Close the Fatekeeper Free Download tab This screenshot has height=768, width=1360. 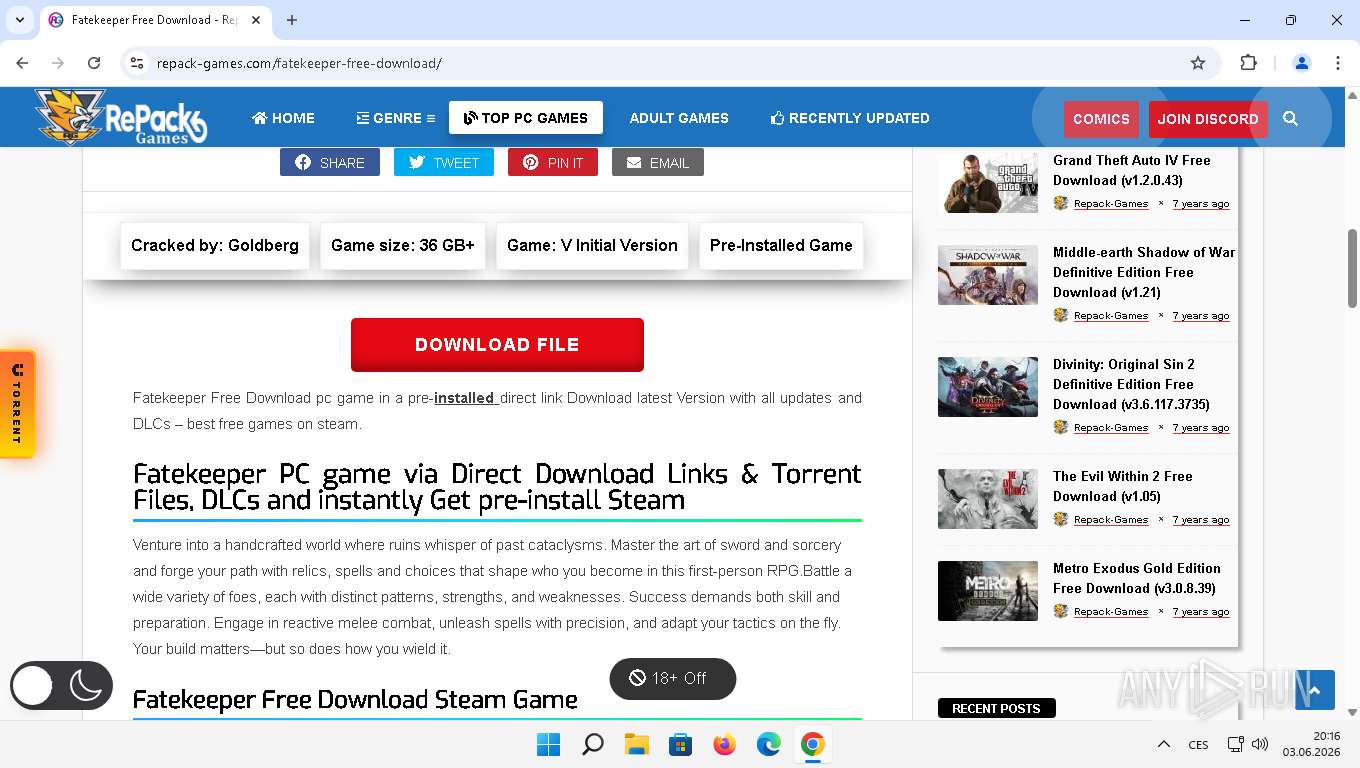click(x=256, y=20)
